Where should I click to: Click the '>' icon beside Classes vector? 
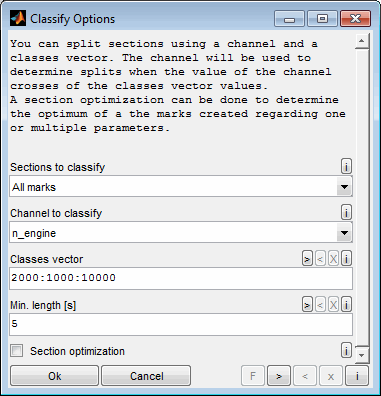coord(307,259)
